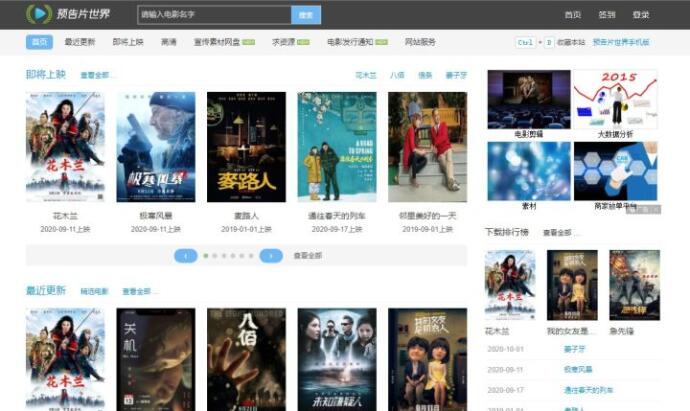Open the 商家放单平台 sidebar thumbnail

(615, 171)
